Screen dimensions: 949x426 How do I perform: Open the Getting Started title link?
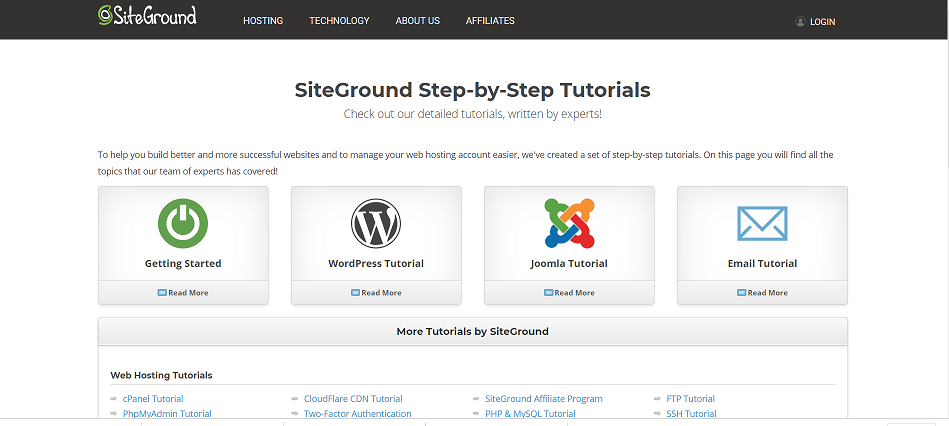(183, 263)
